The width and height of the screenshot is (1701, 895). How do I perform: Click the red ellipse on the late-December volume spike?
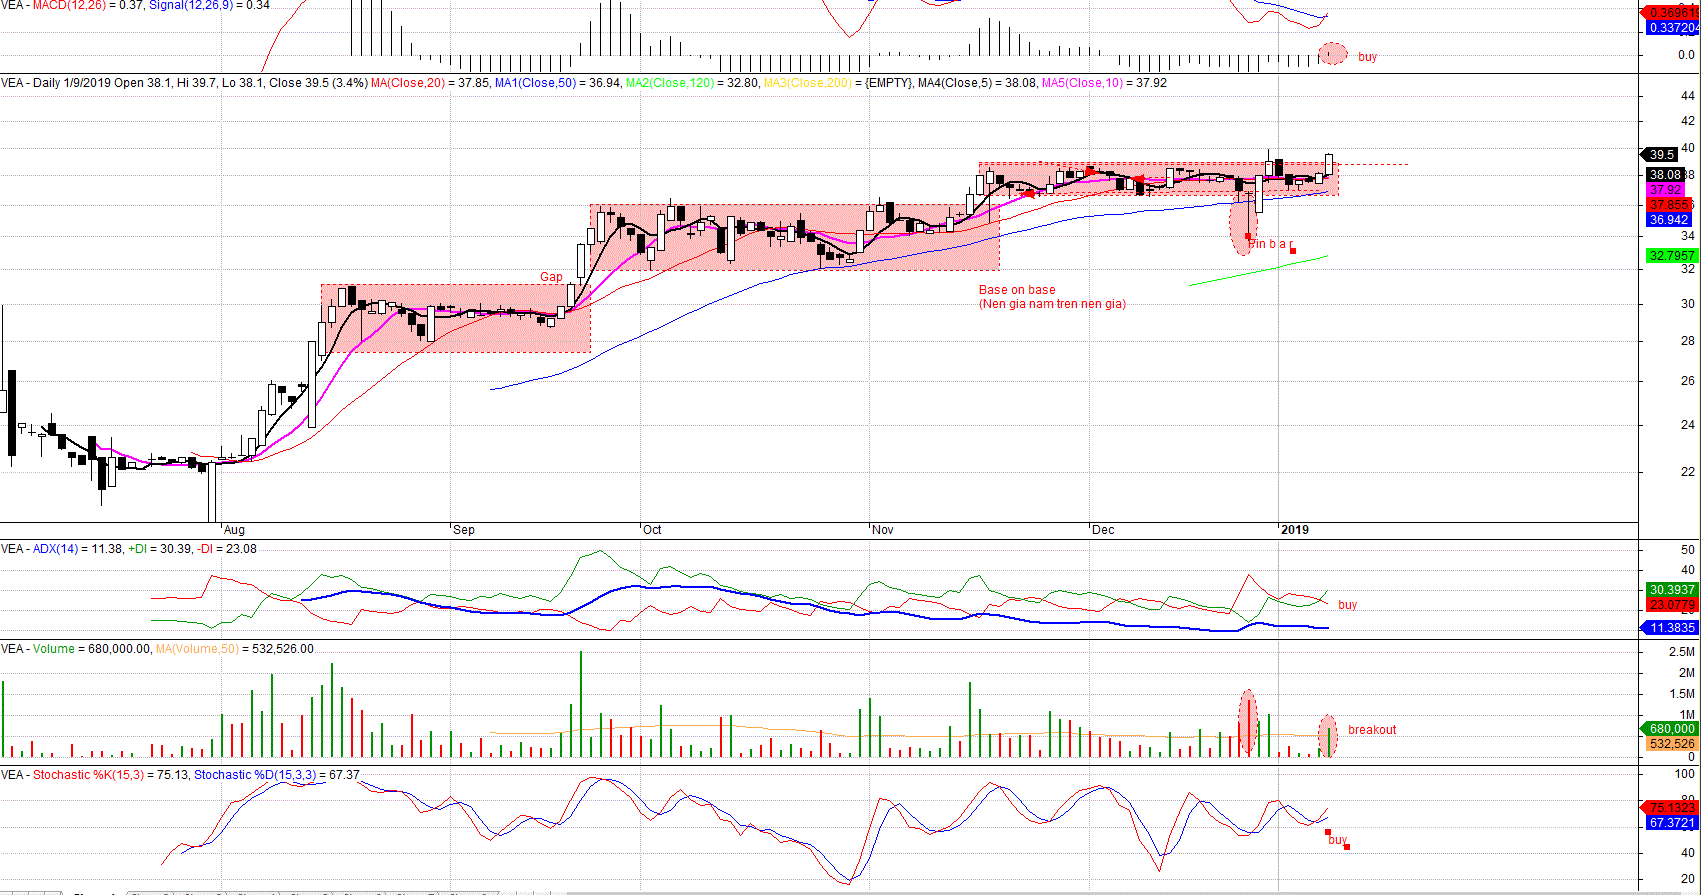[1247, 721]
